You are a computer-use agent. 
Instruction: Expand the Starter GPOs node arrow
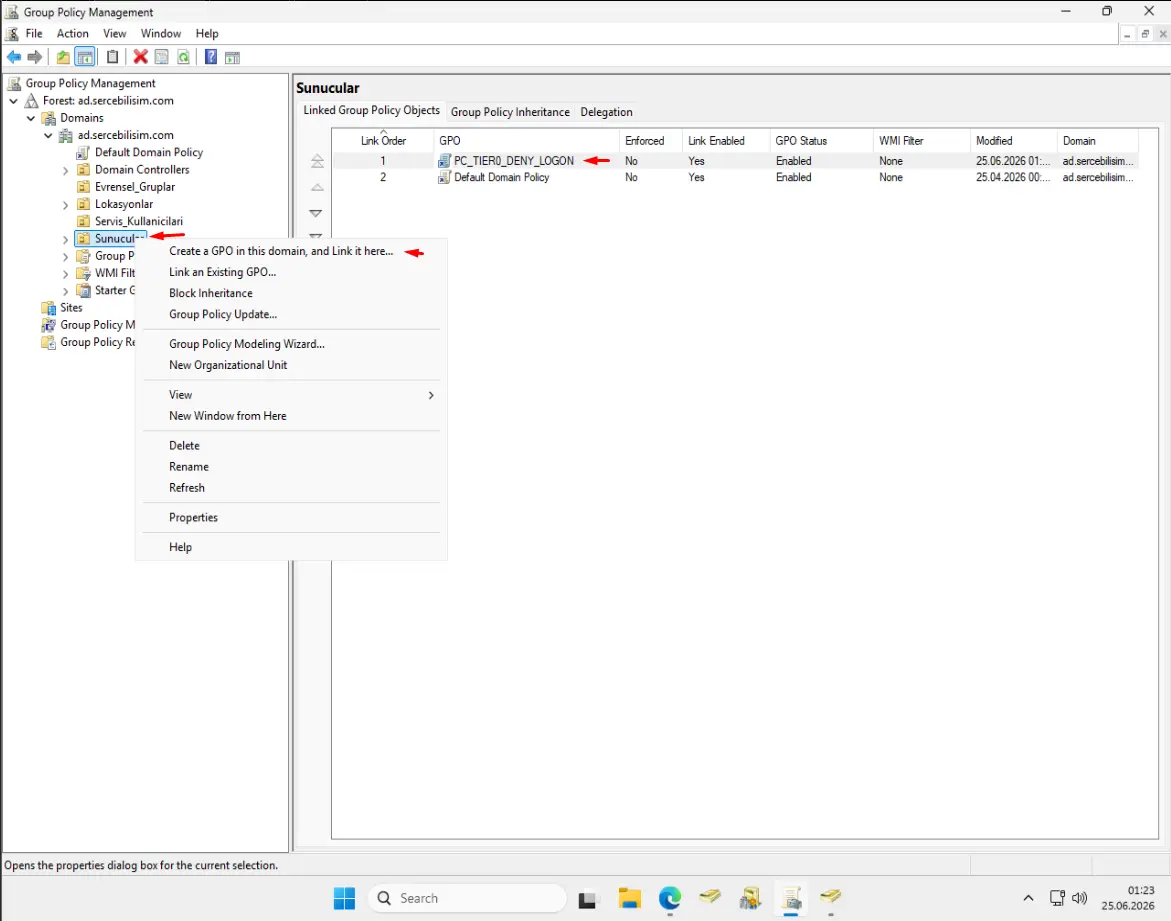[x=65, y=291]
